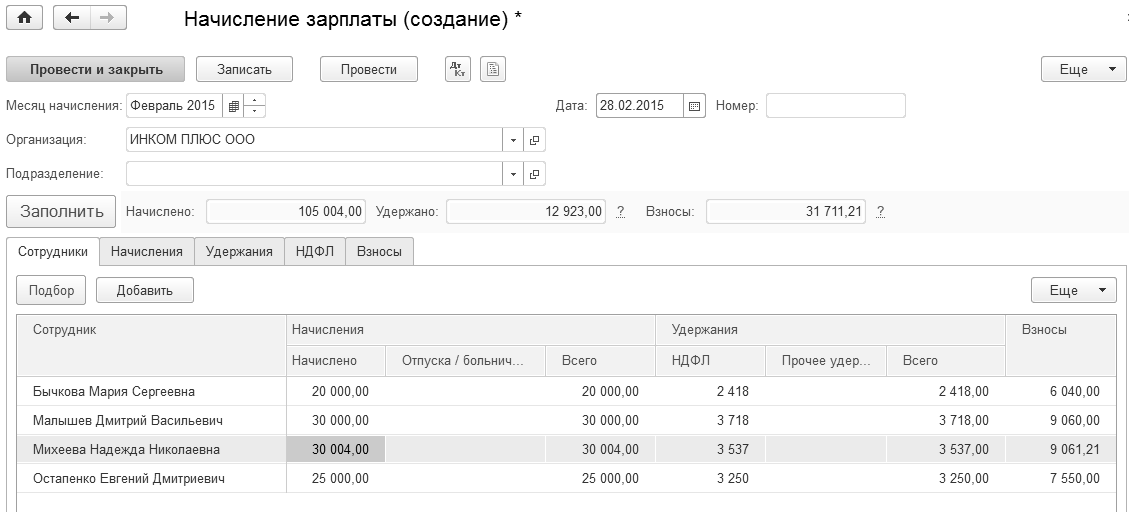Open the month picker for Месяц начисления
1129x512 pixels.
click(233, 106)
